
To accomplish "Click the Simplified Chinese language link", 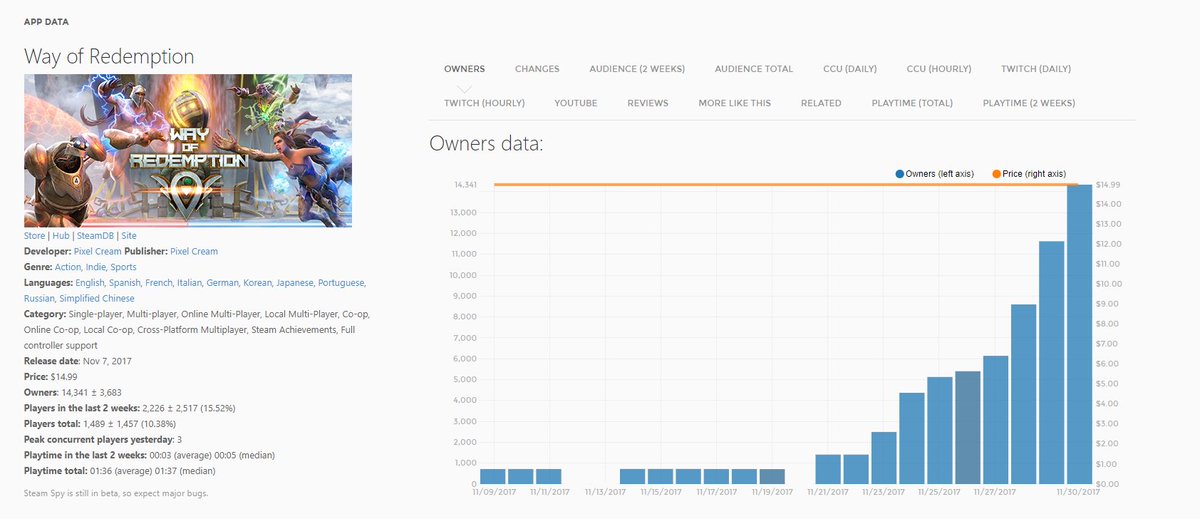I will point(97,298).
